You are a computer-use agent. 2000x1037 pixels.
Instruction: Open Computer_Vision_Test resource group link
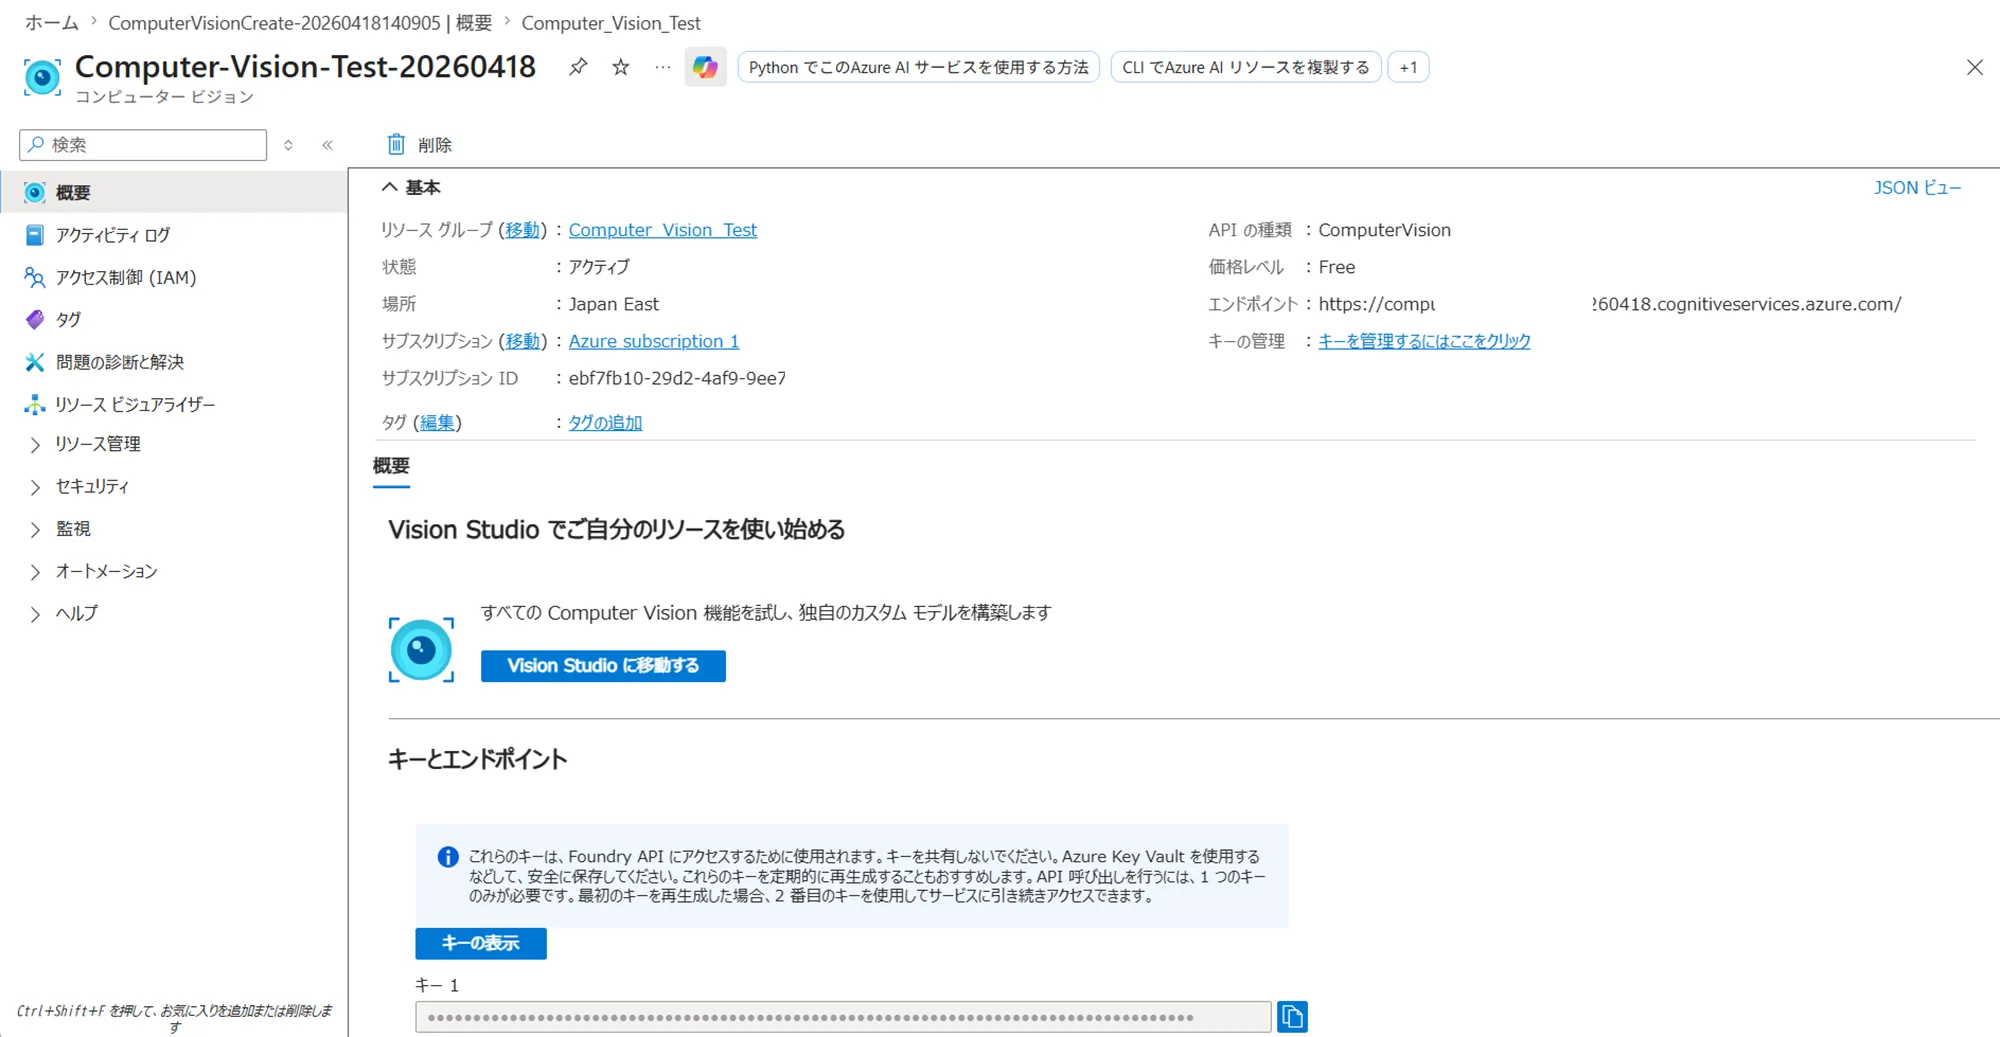point(663,230)
